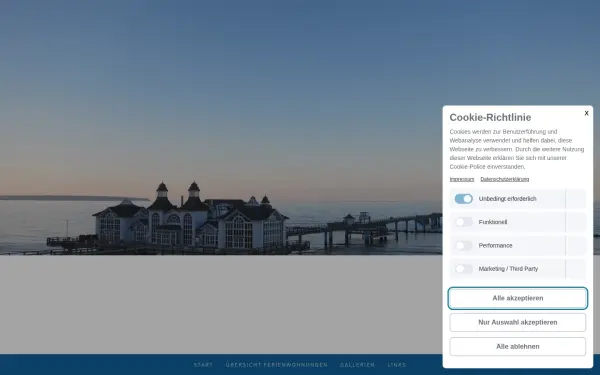Open Übersicht Ferienwohnungen menu item

pyautogui.click(x=277, y=365)
